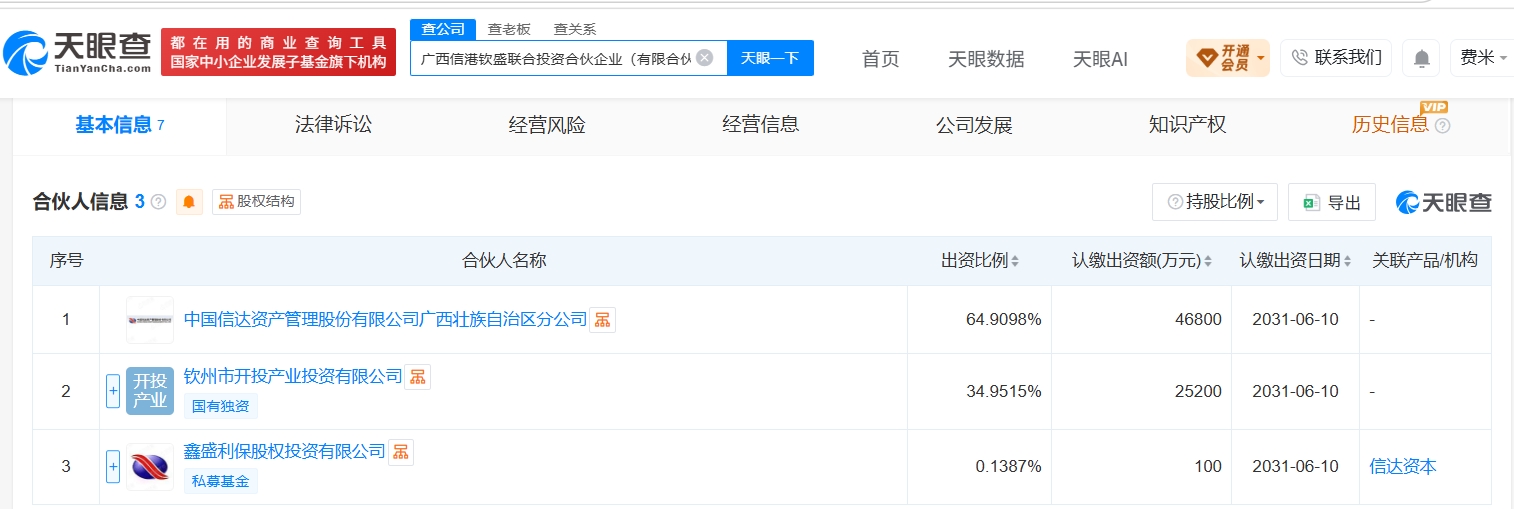Open the 费米 user account dropdown
The height and width of the screenshot is (509, 1514).
tap(1483, 58)
